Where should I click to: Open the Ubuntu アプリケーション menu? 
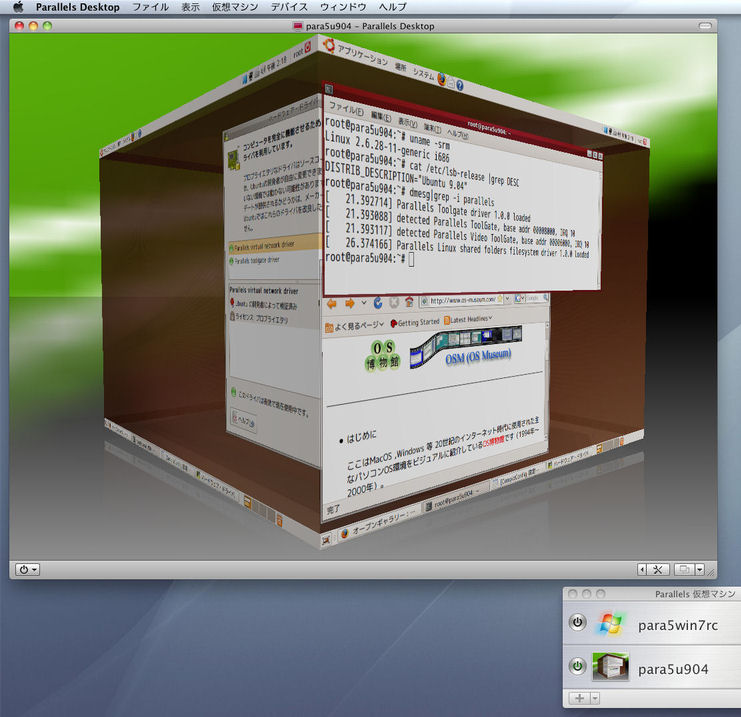362,53
